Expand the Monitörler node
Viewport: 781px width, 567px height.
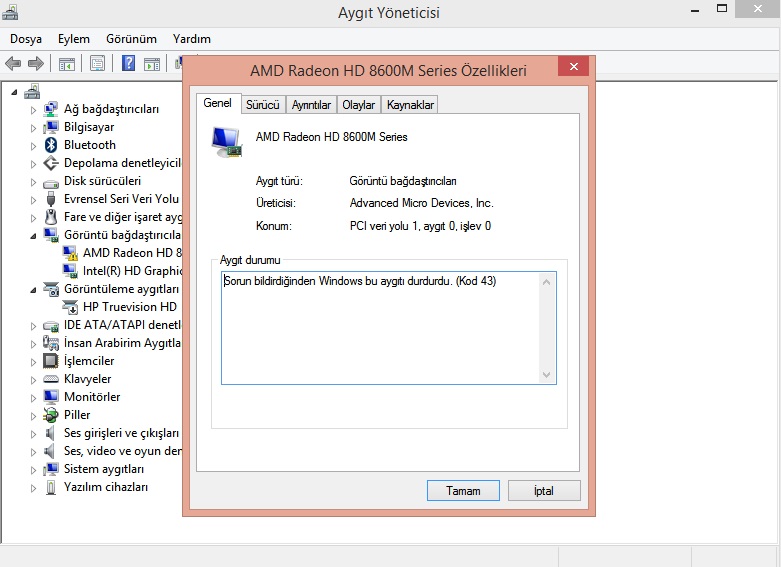pyautogui.click(x=33, y=398)
